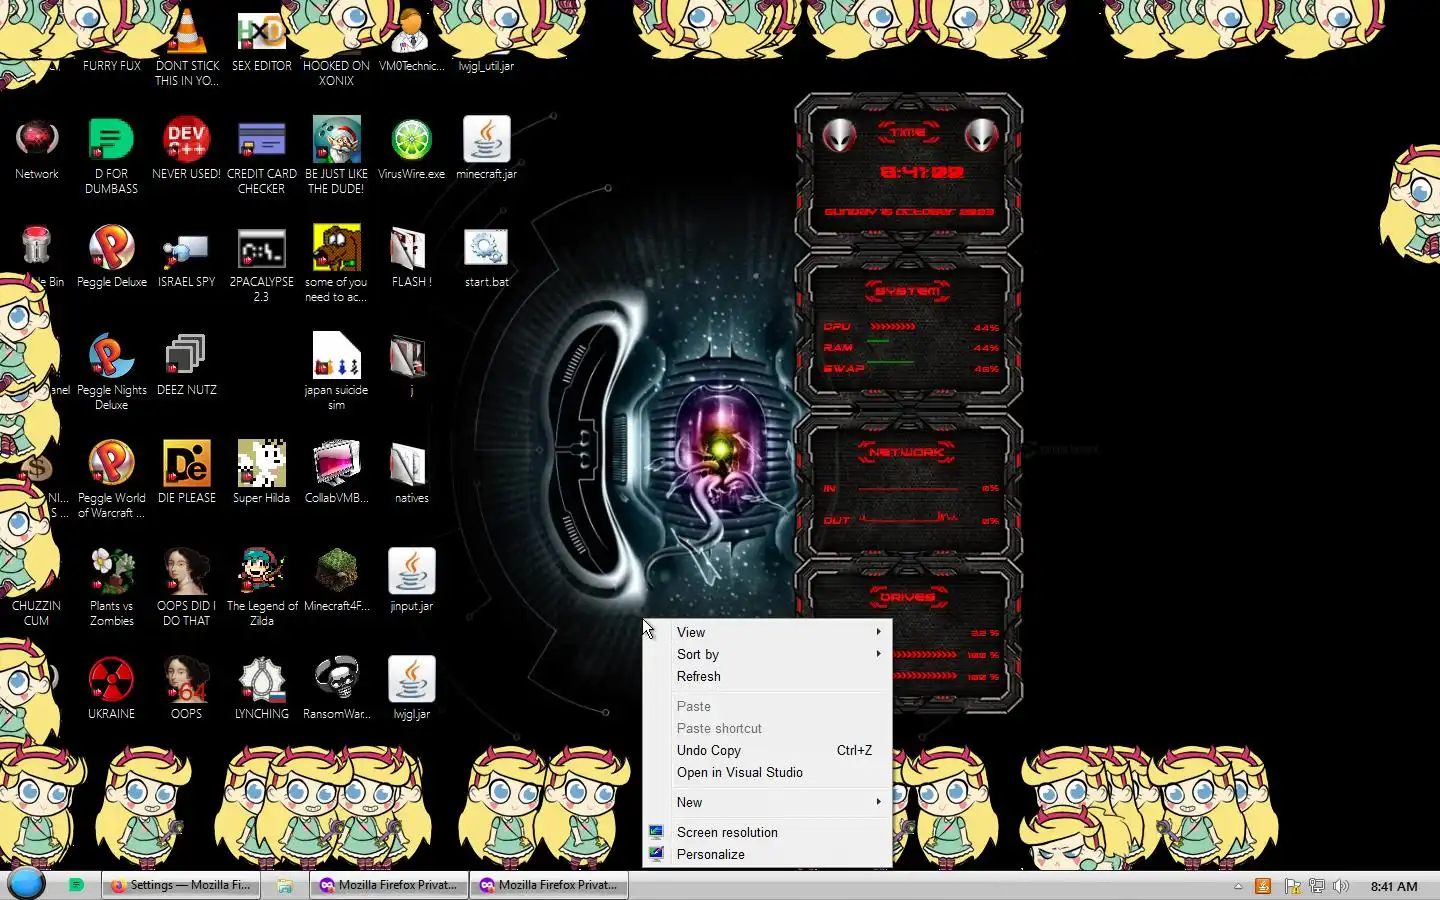Select the HOOKED ON XONIX label
The height and width of the screenshot is (900, 1440).
coord(336,73)
